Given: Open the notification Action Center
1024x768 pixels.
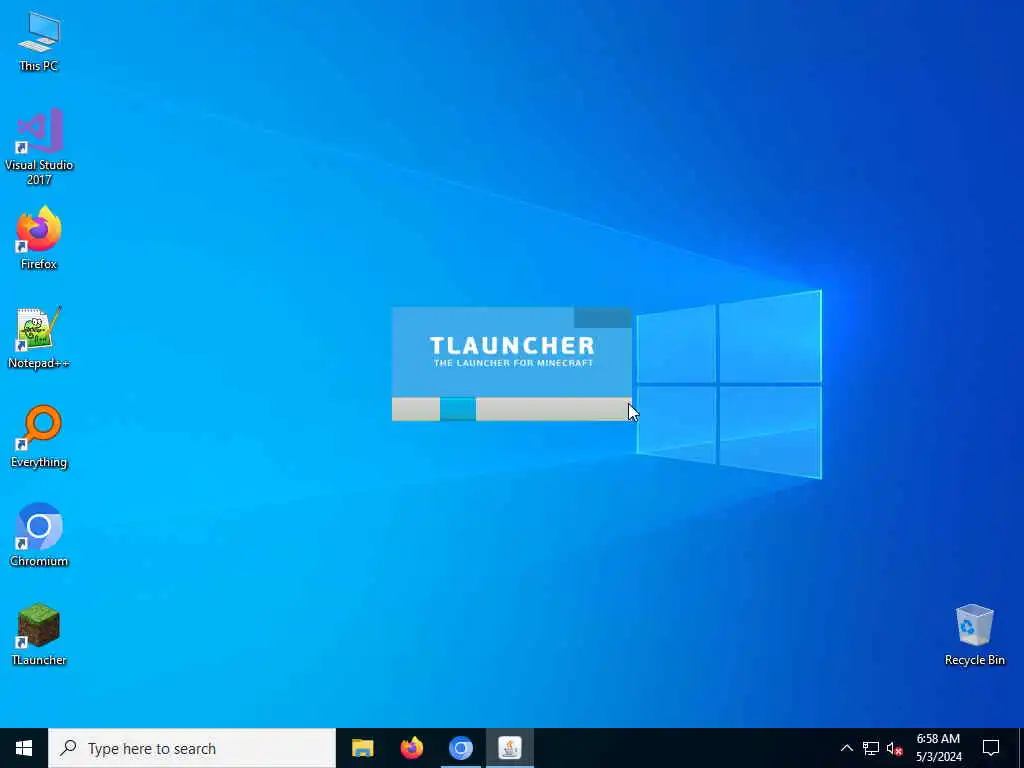Looking at the screenshot, I should tap(991, 748).
